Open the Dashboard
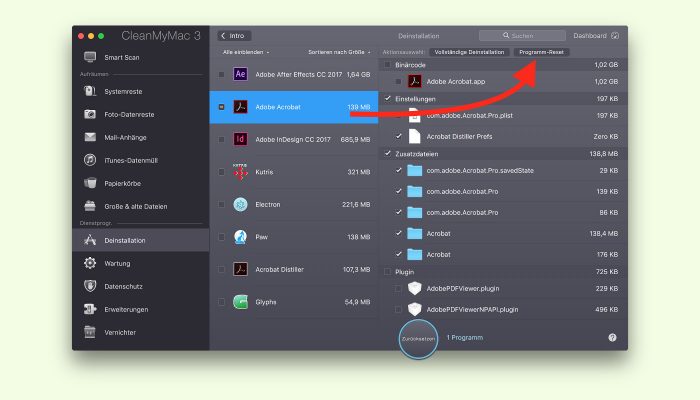Screen dimensions: 700x400 tap(596, 36)
